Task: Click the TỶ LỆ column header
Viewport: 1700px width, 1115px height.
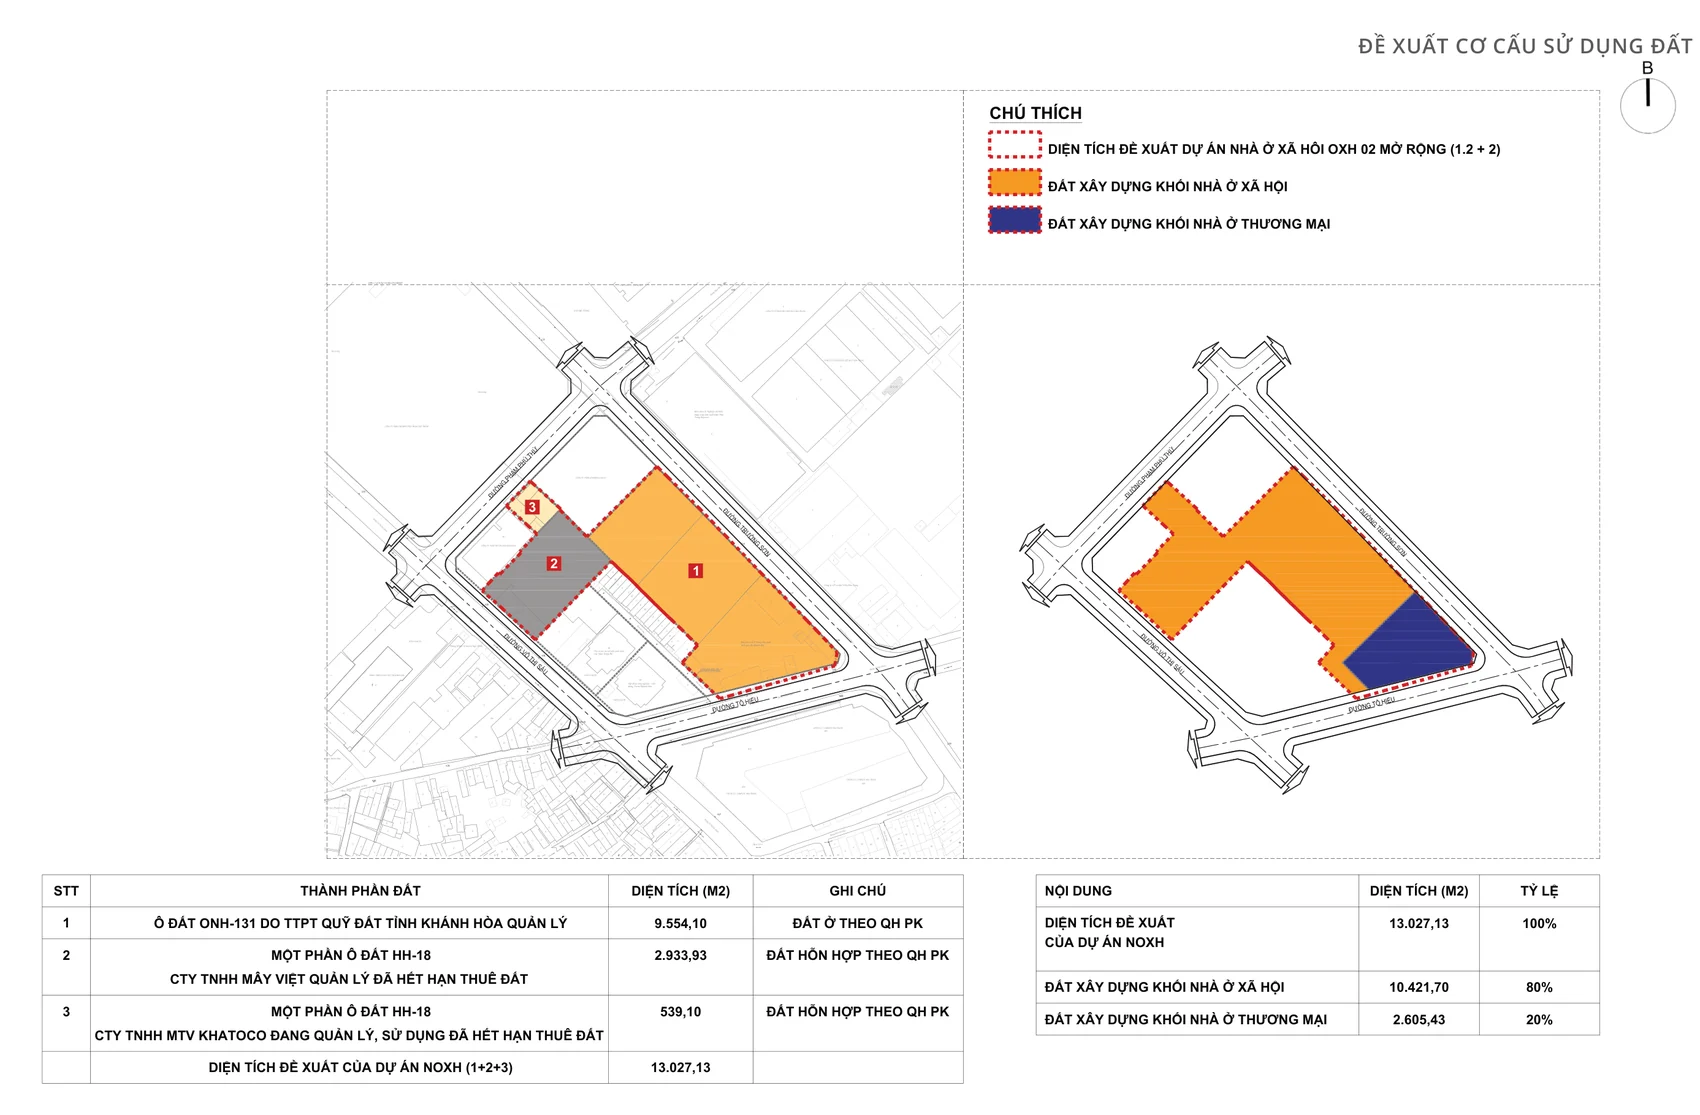Action: (1539, 891)
